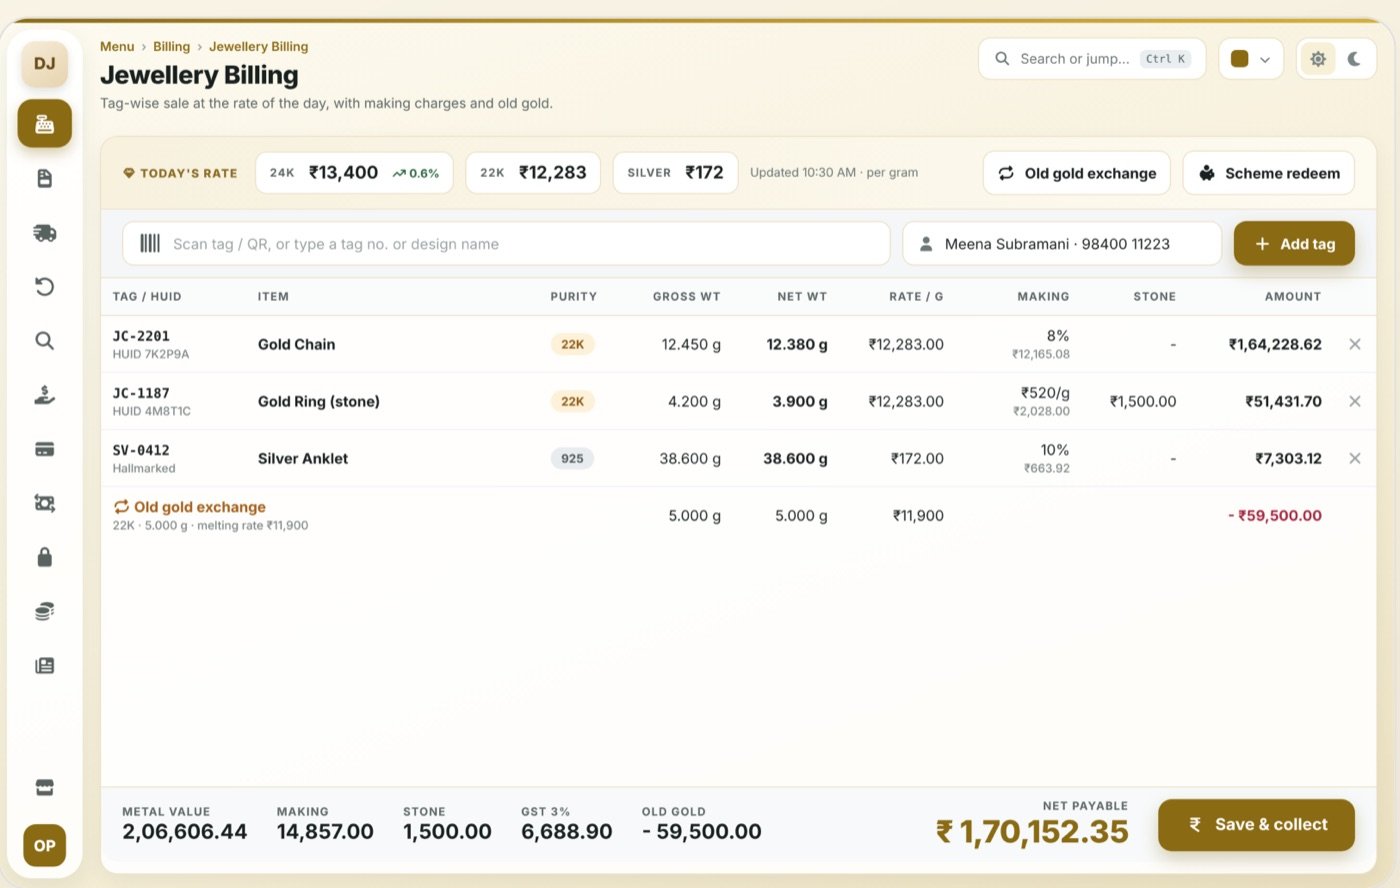Open the store front icon in sidebar
The width and height of the screenshot is (1400, 888).
click(x=44, y=788)
